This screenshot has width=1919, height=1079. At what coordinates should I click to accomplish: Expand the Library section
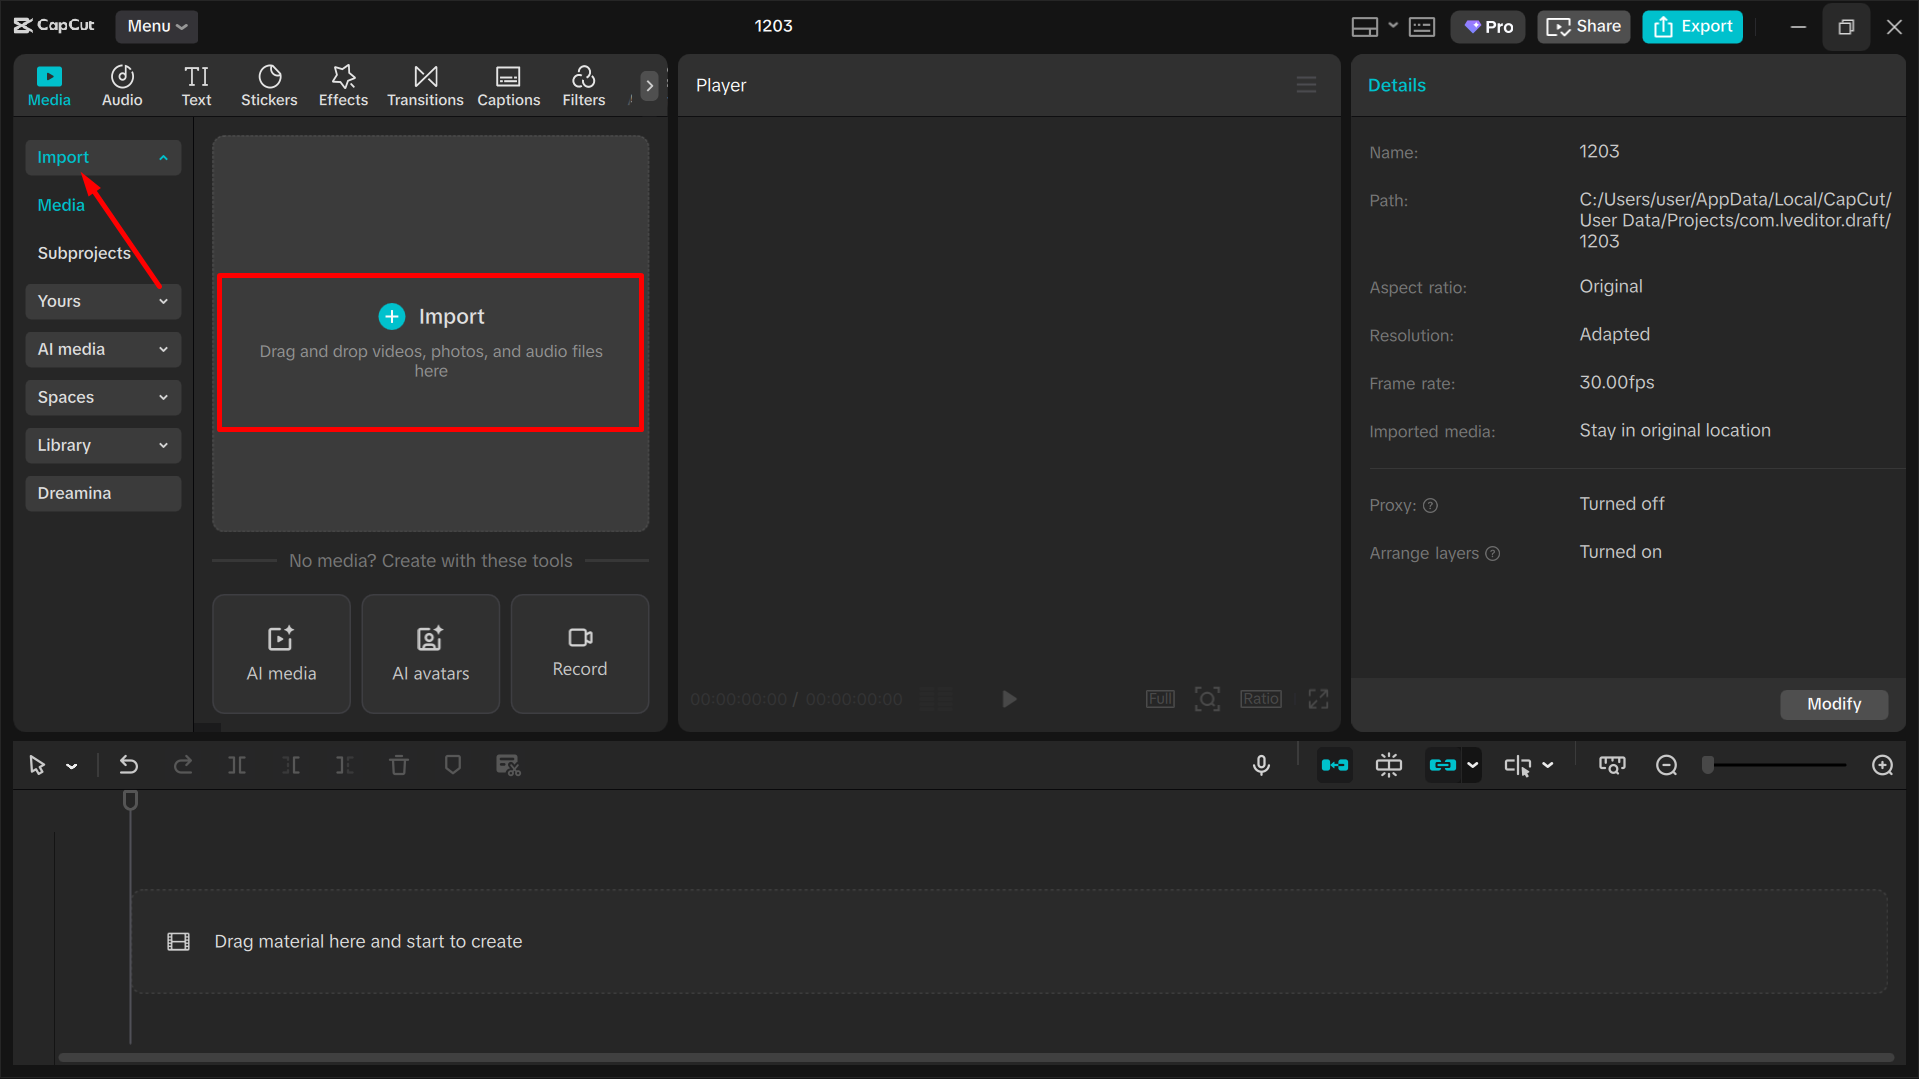tap(102, 445)
